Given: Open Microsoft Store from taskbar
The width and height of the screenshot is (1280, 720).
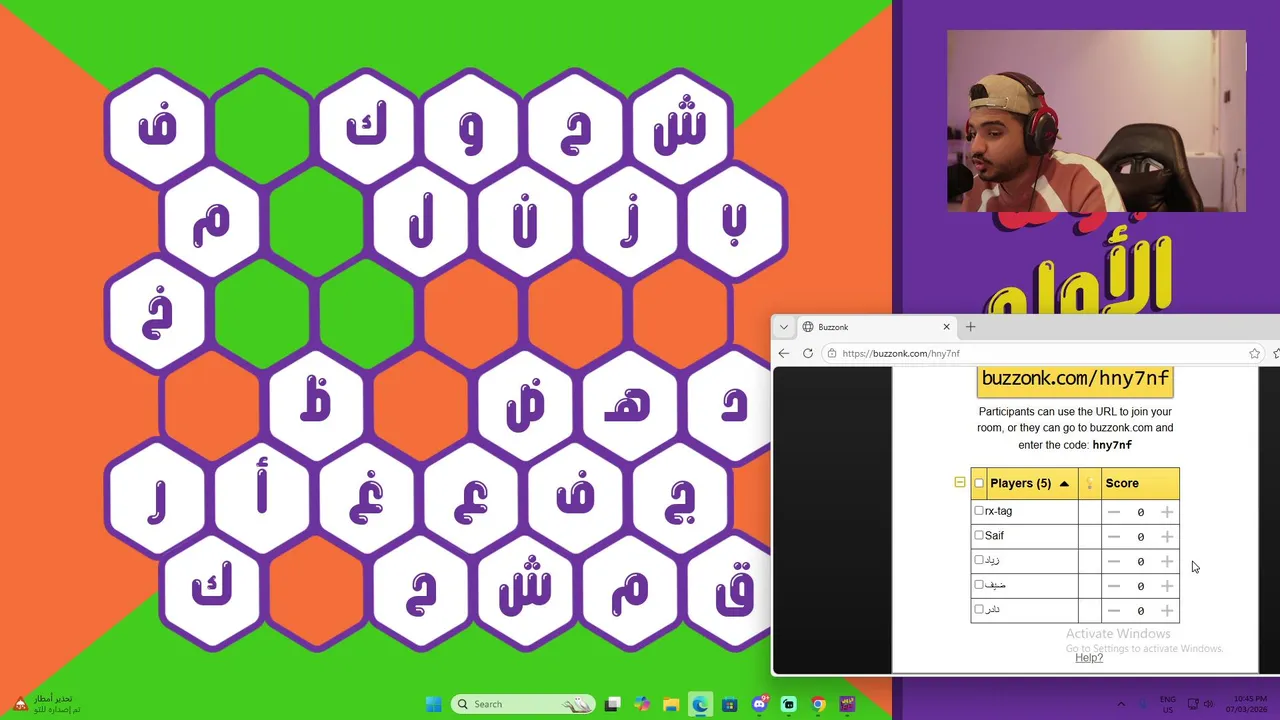Looking at the screenshot, I should 730,704.
